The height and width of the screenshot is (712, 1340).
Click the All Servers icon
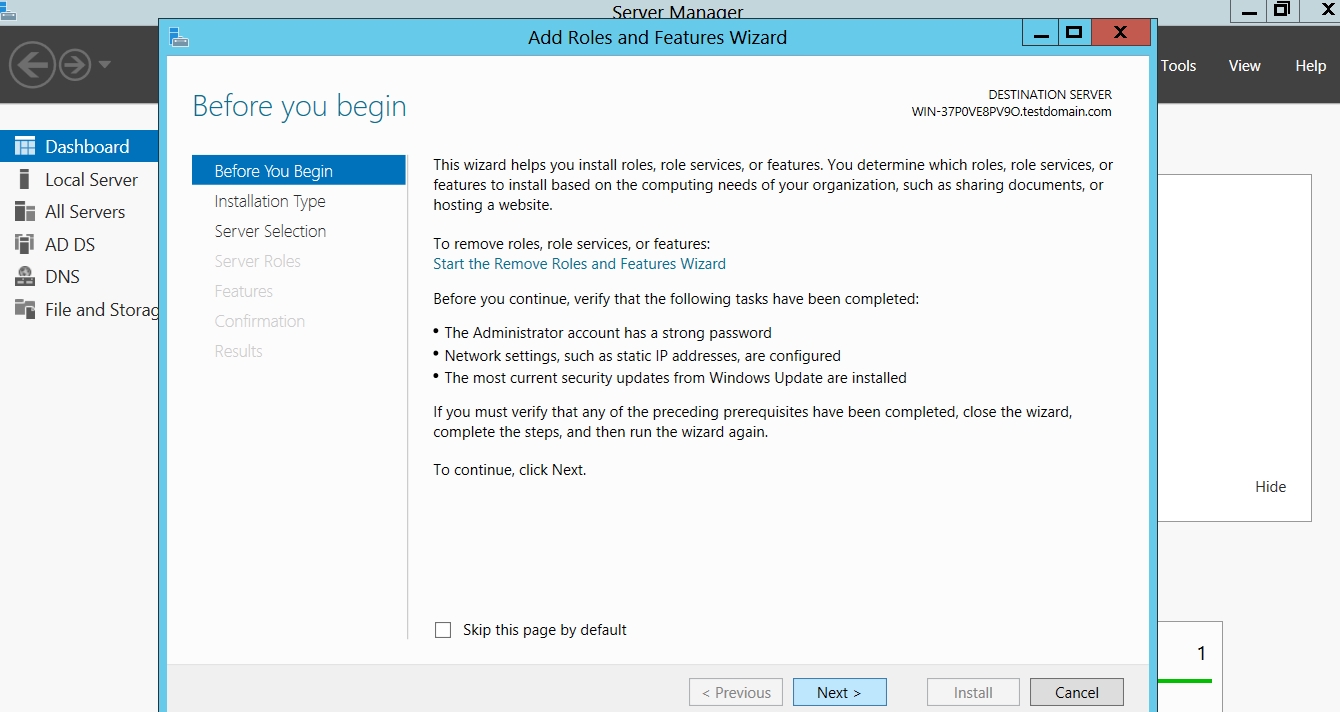(25, 212)
